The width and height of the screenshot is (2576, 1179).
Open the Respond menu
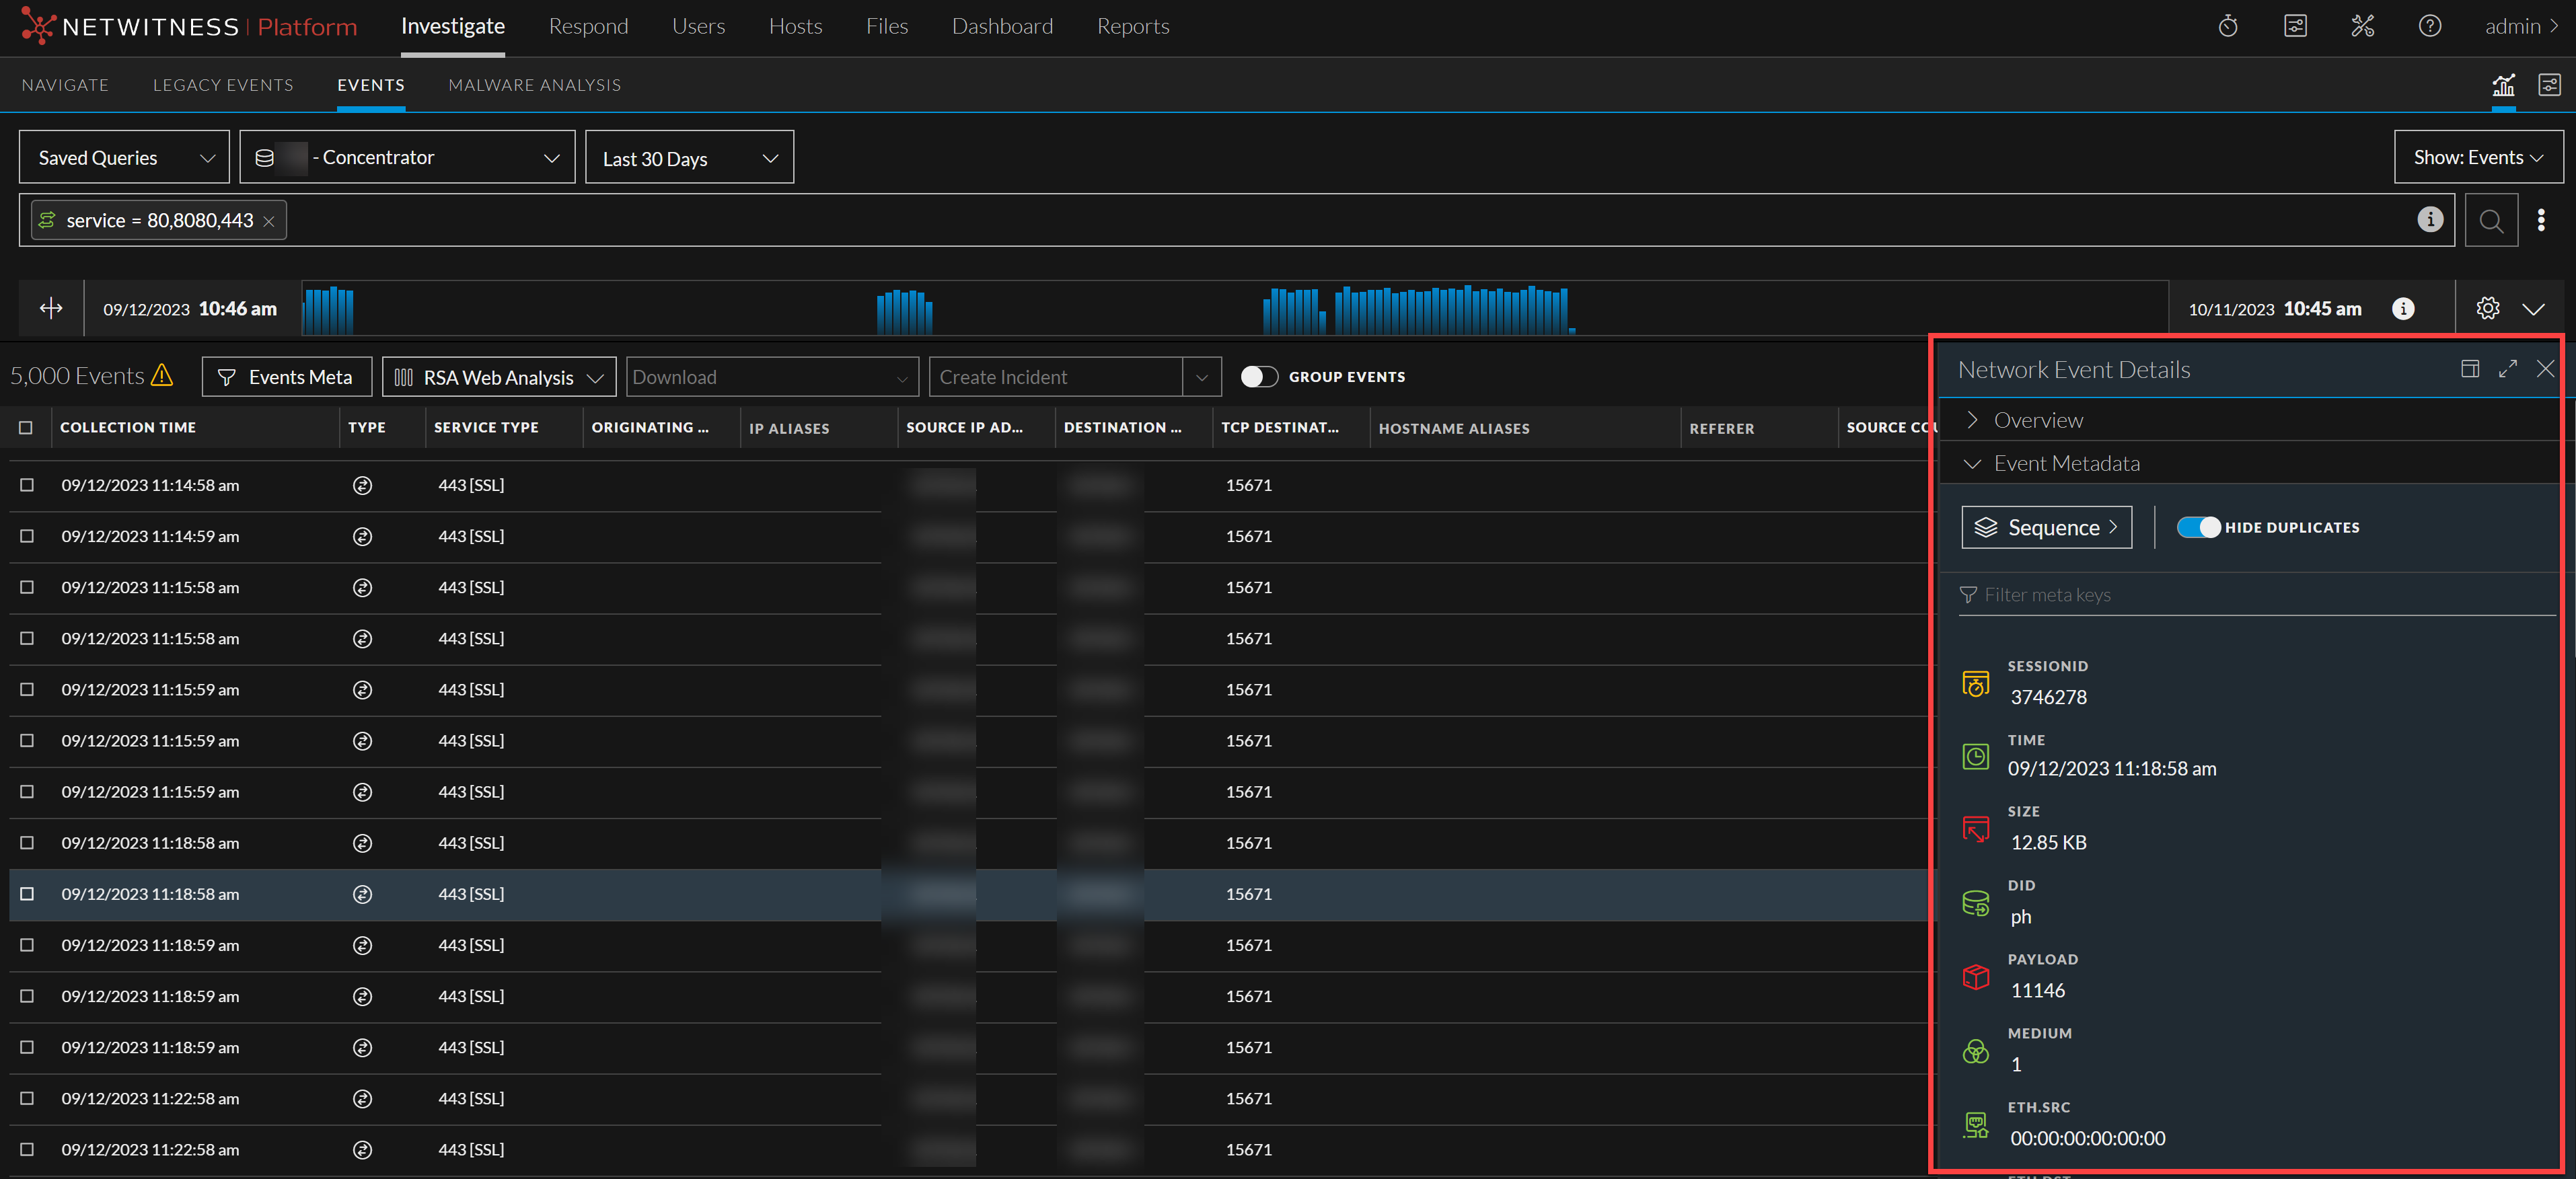click(588, 27)
